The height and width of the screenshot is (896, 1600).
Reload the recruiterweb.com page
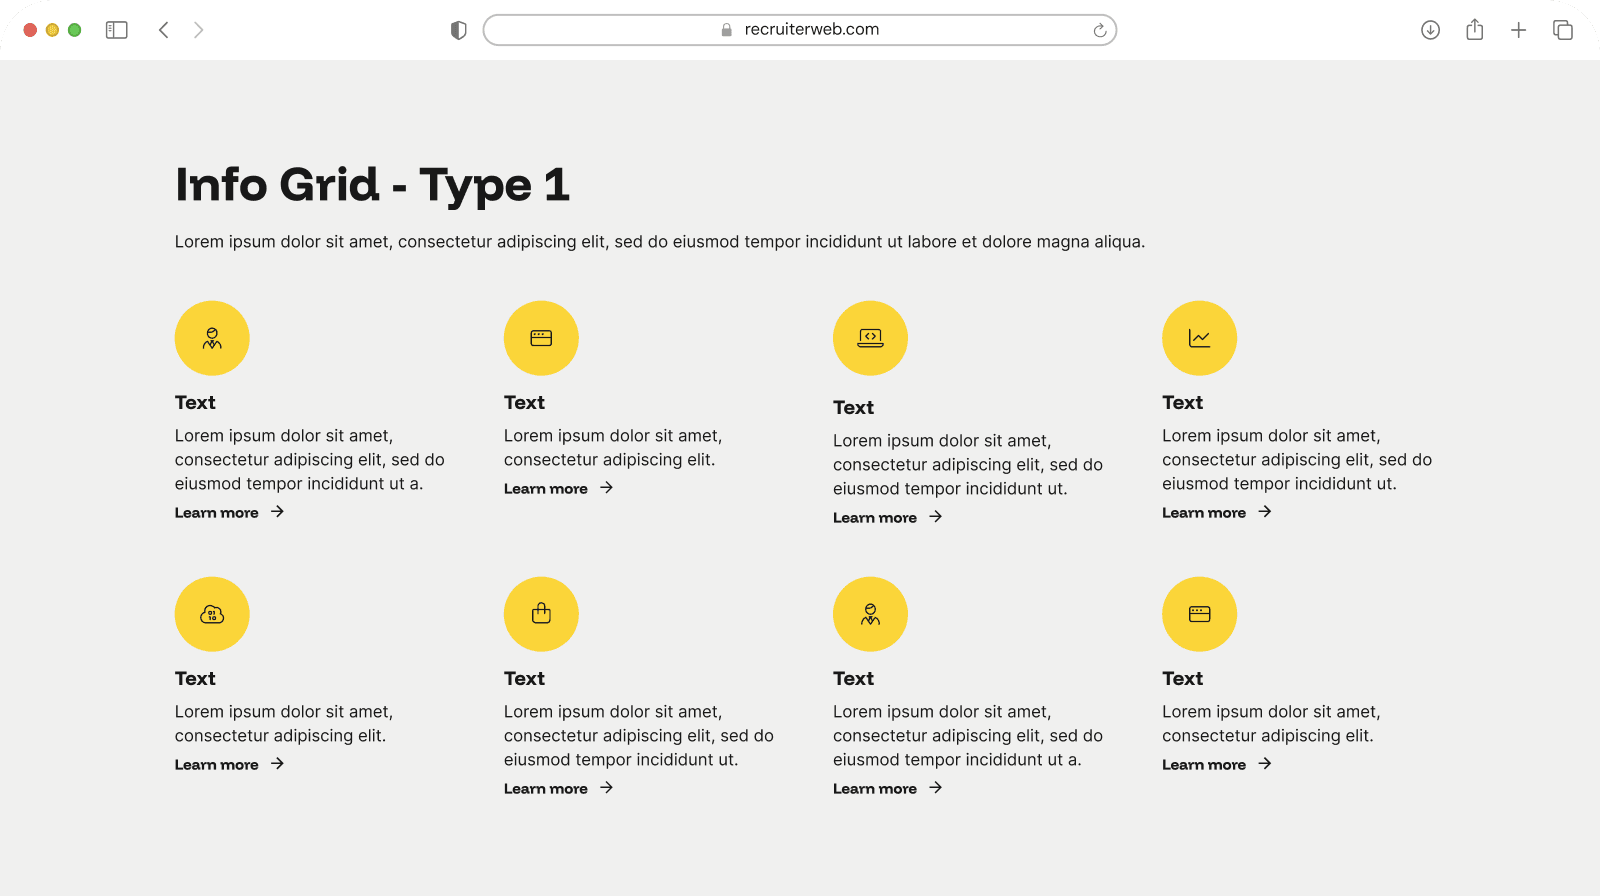[x=1099, y=30]
